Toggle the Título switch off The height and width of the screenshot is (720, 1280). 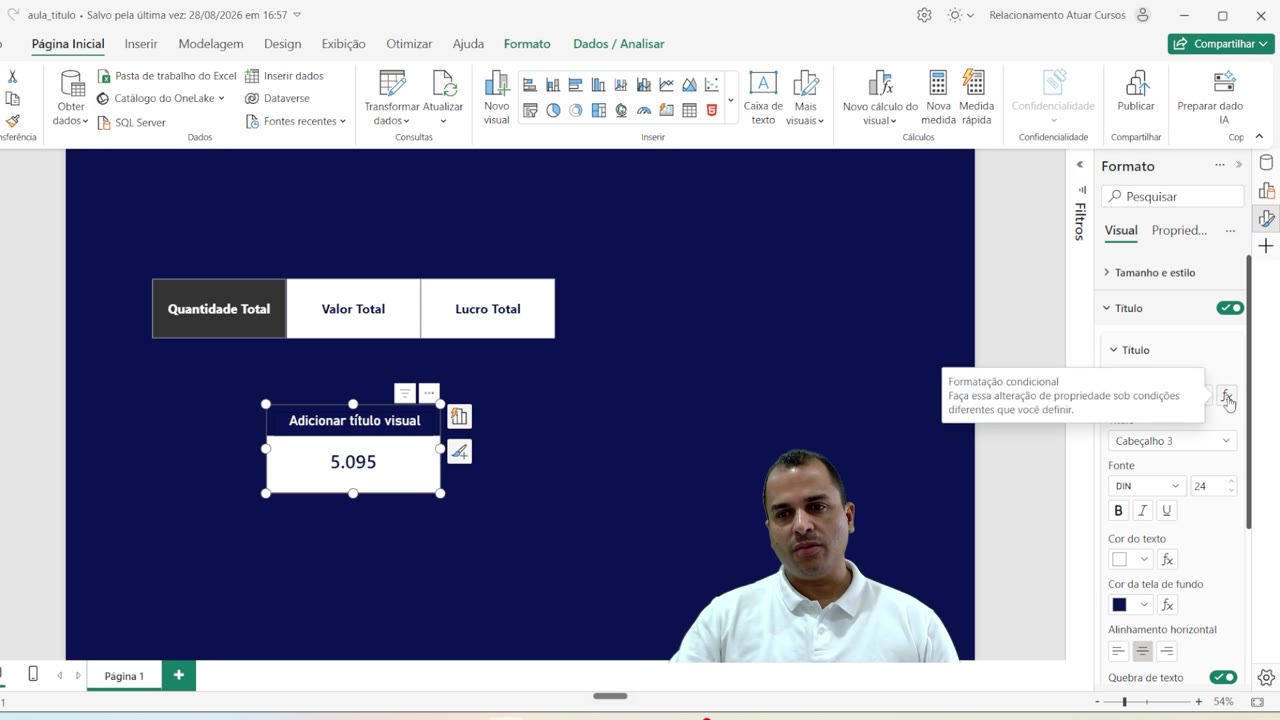[x=1230, y=308]
